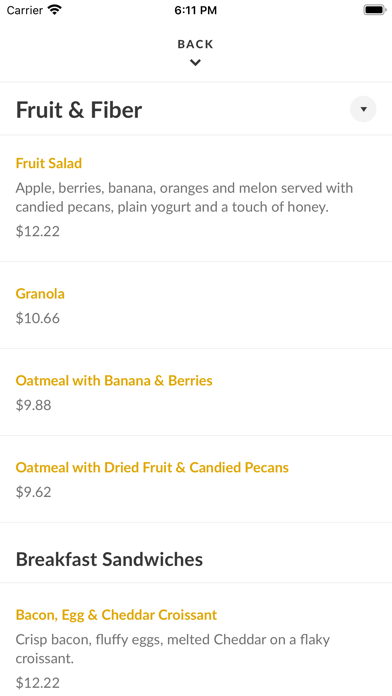Screen dimensions: 392x696
Task: Tap the 6:11 PM clock
Action: [x=196, y=10]
